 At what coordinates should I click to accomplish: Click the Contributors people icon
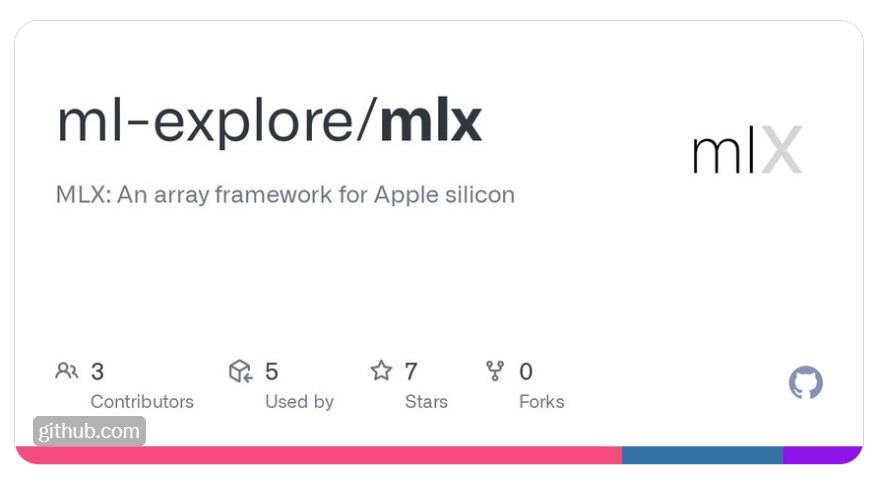click(x=67, y=371)
